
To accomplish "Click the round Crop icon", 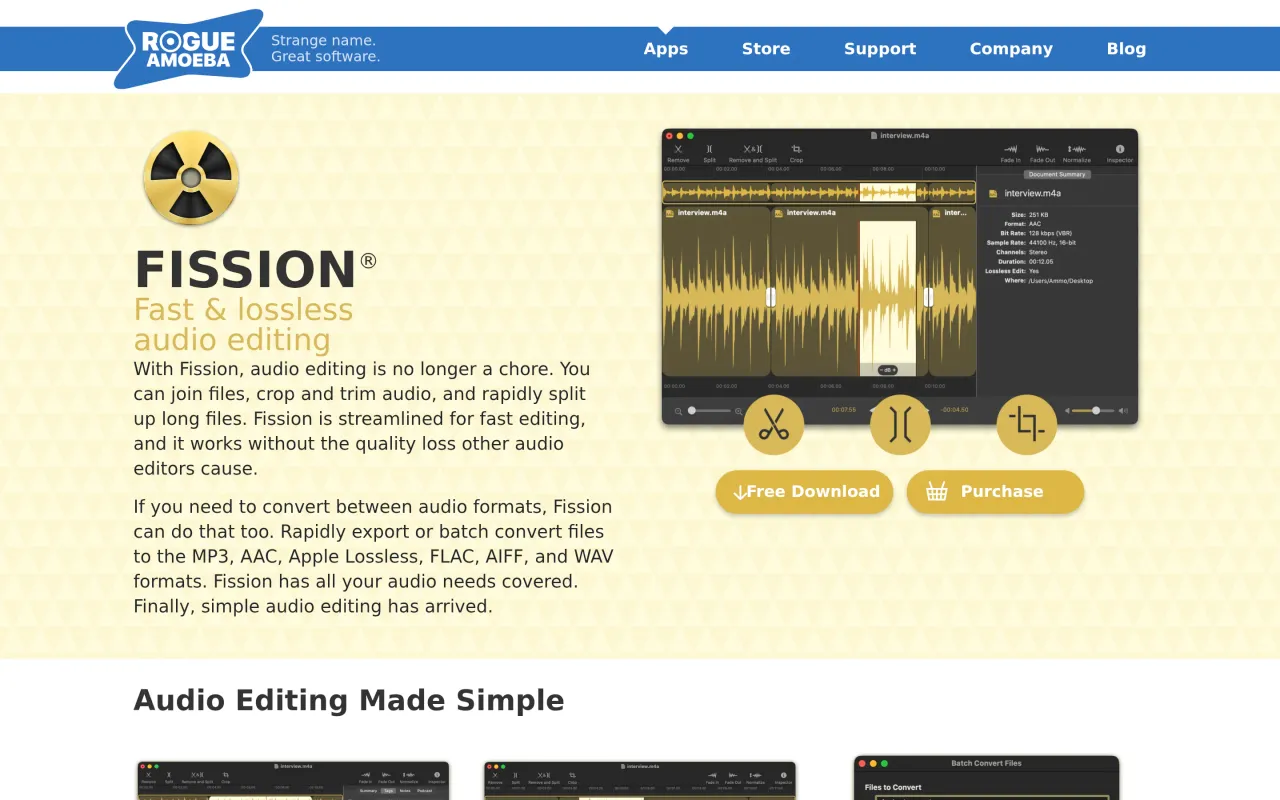I will tap(1027, 425).
